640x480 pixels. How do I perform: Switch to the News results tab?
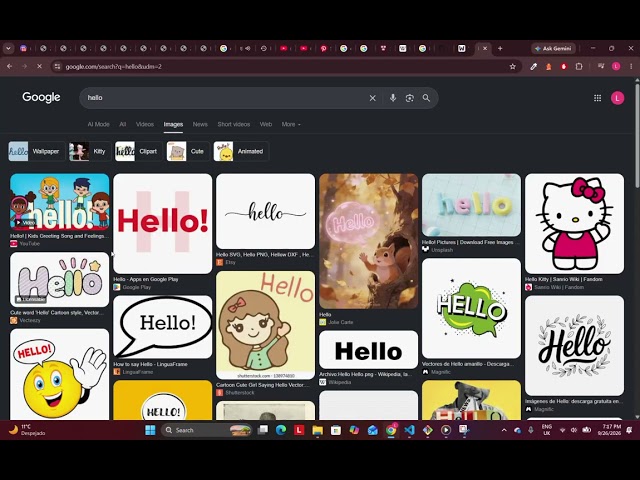[x=200, y=124]
